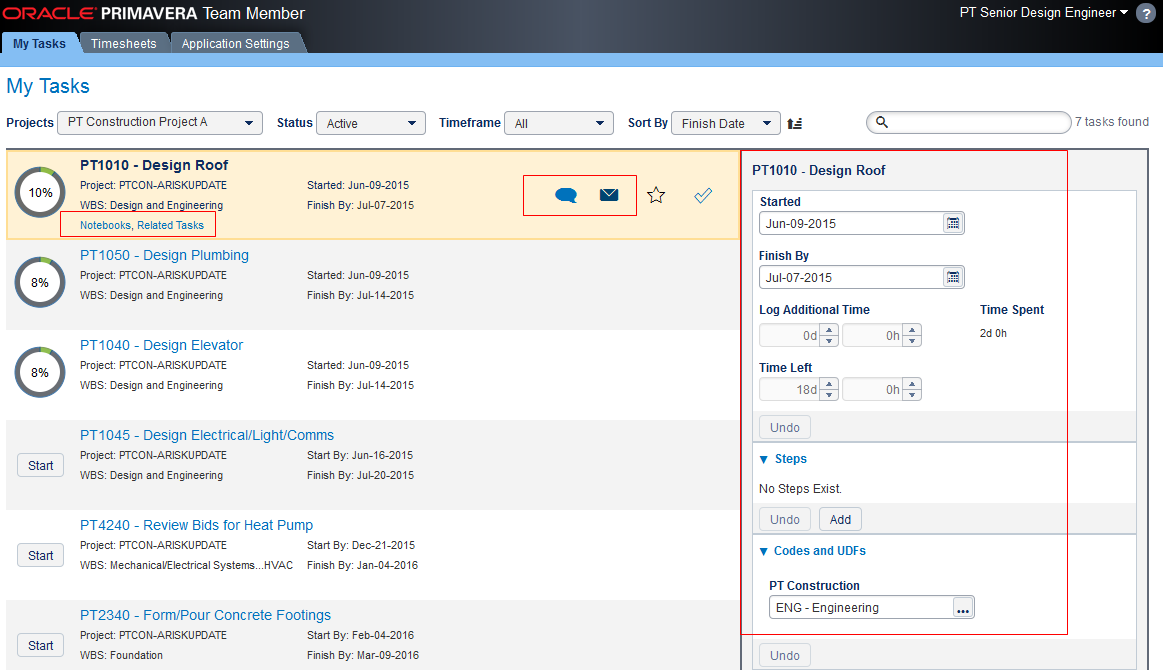This screenshot has height=670, width=1163.
Task: Click the email envelope icon for PT1010
Action: (609, 194)
